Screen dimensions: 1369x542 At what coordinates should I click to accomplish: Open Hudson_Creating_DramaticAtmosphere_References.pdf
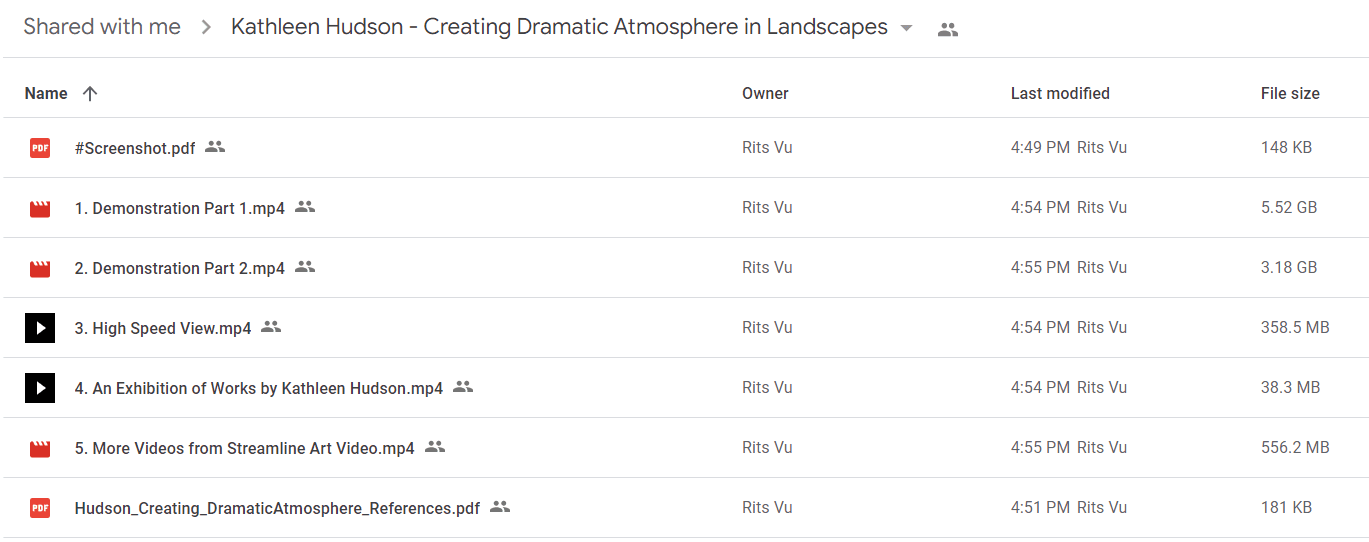[277, 508]
